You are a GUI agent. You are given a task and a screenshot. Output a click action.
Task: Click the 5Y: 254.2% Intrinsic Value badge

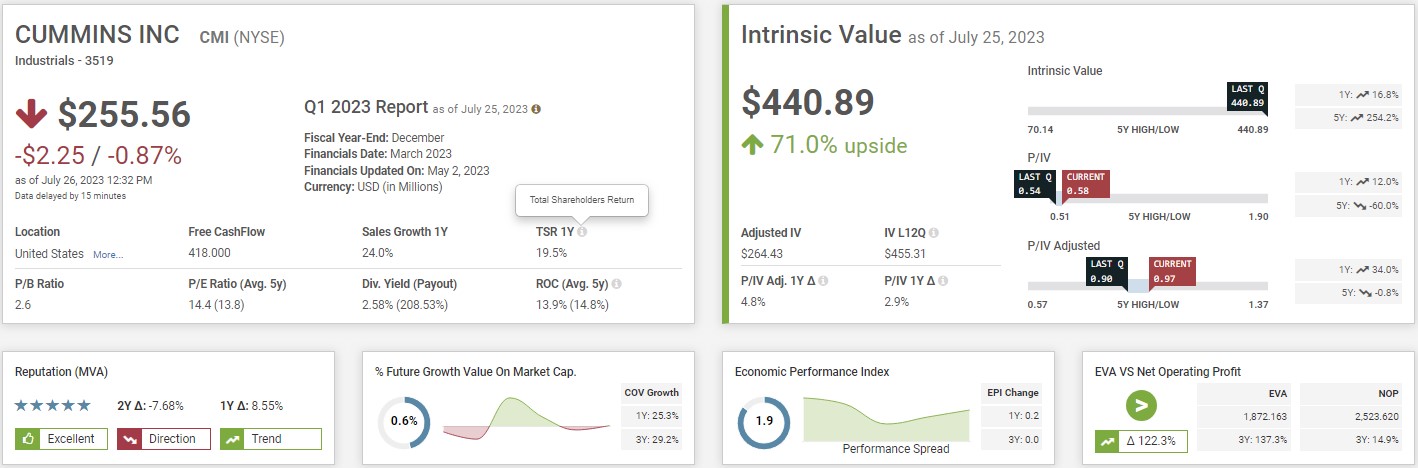tap(1349, 118)
